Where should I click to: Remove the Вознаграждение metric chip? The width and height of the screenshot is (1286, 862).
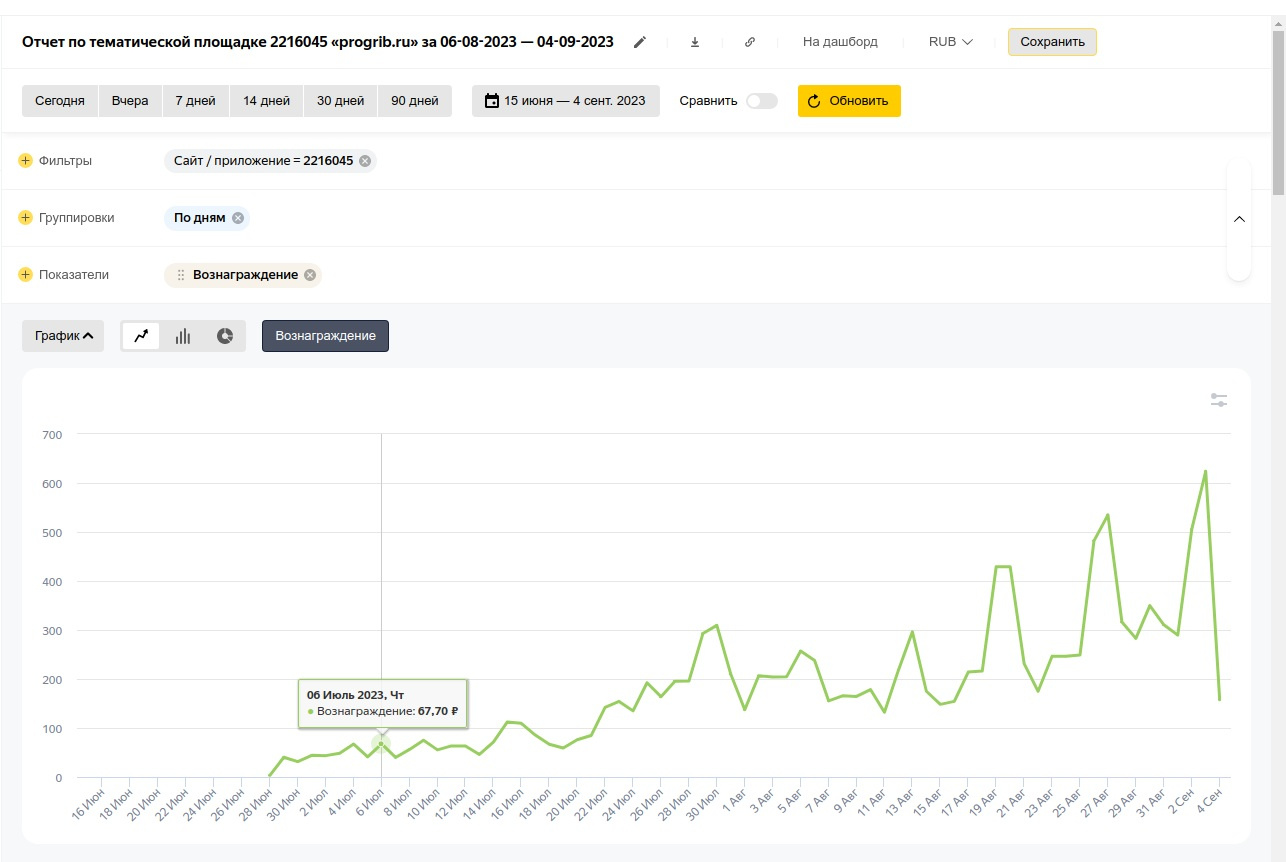coord(309,274)
